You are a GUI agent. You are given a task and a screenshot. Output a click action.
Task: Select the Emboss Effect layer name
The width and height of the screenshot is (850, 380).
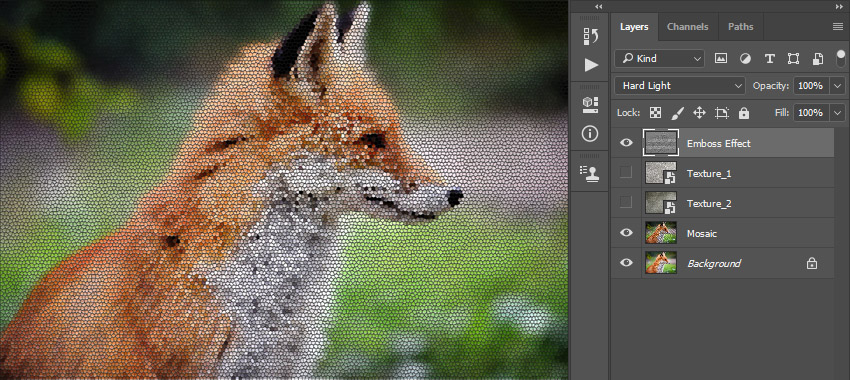pos(718,144)
